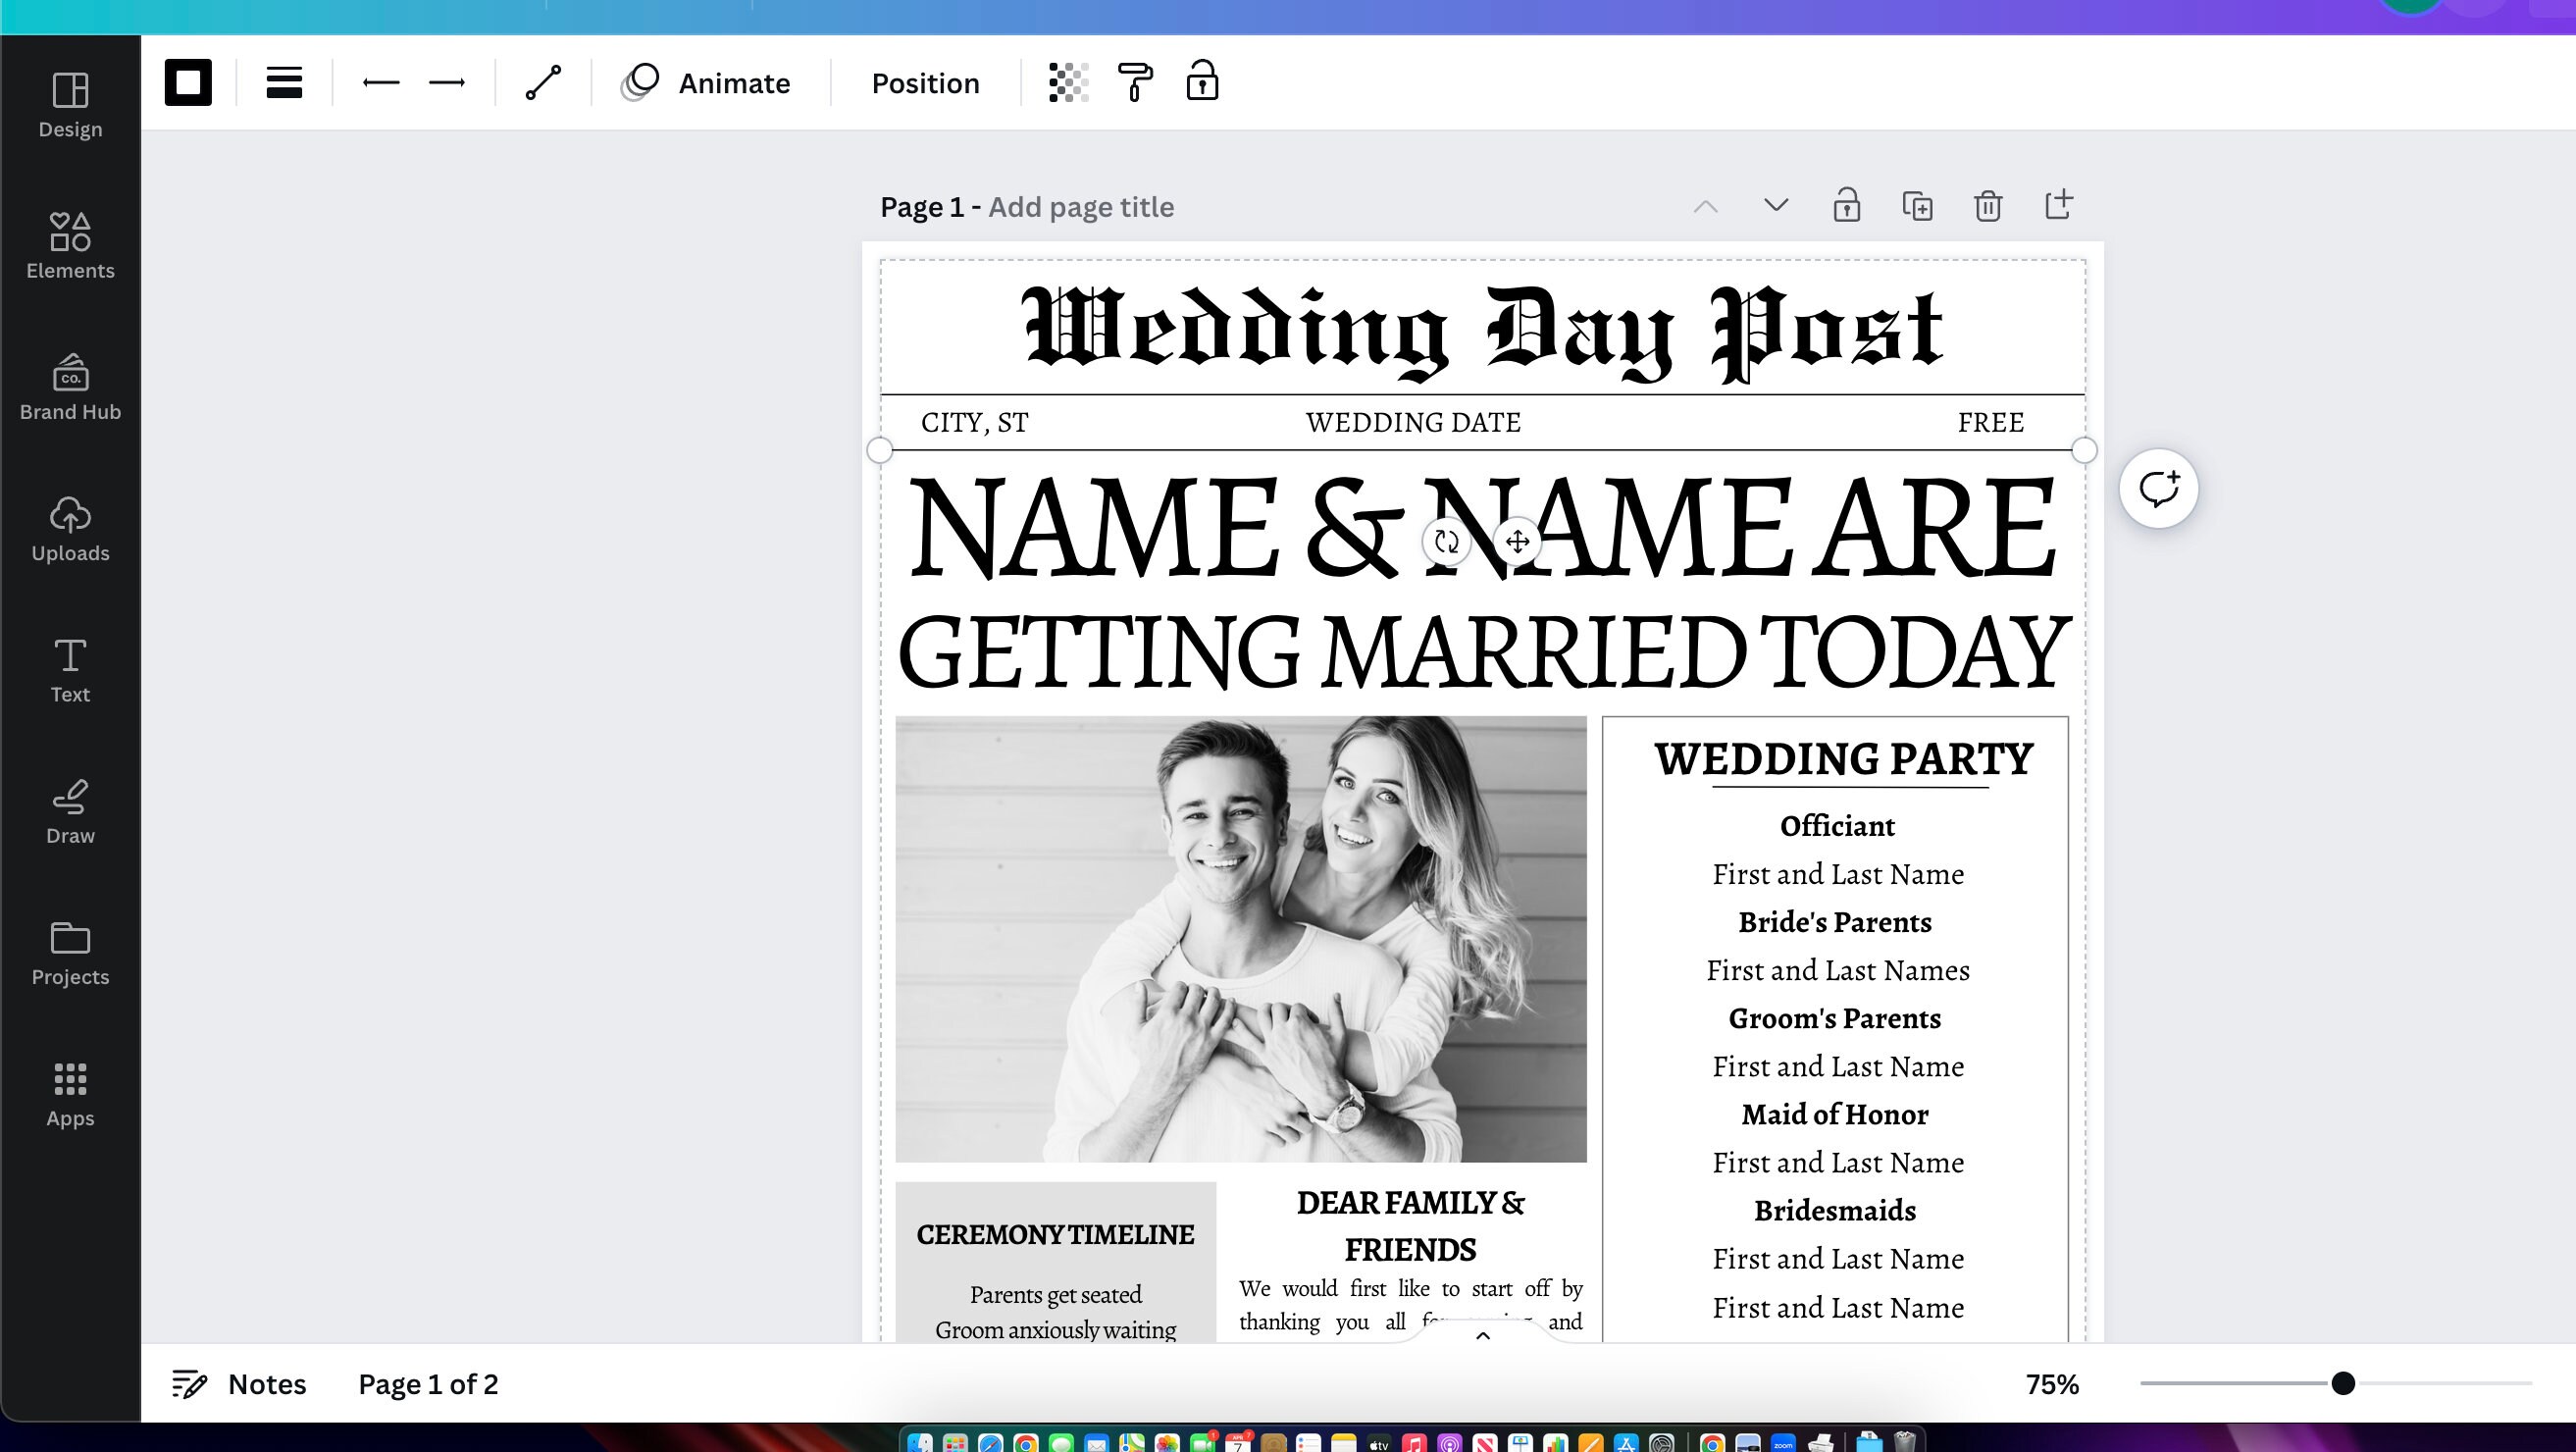
Task: Click the upward chevron to move page up
Action: (x=1705, y=205)
